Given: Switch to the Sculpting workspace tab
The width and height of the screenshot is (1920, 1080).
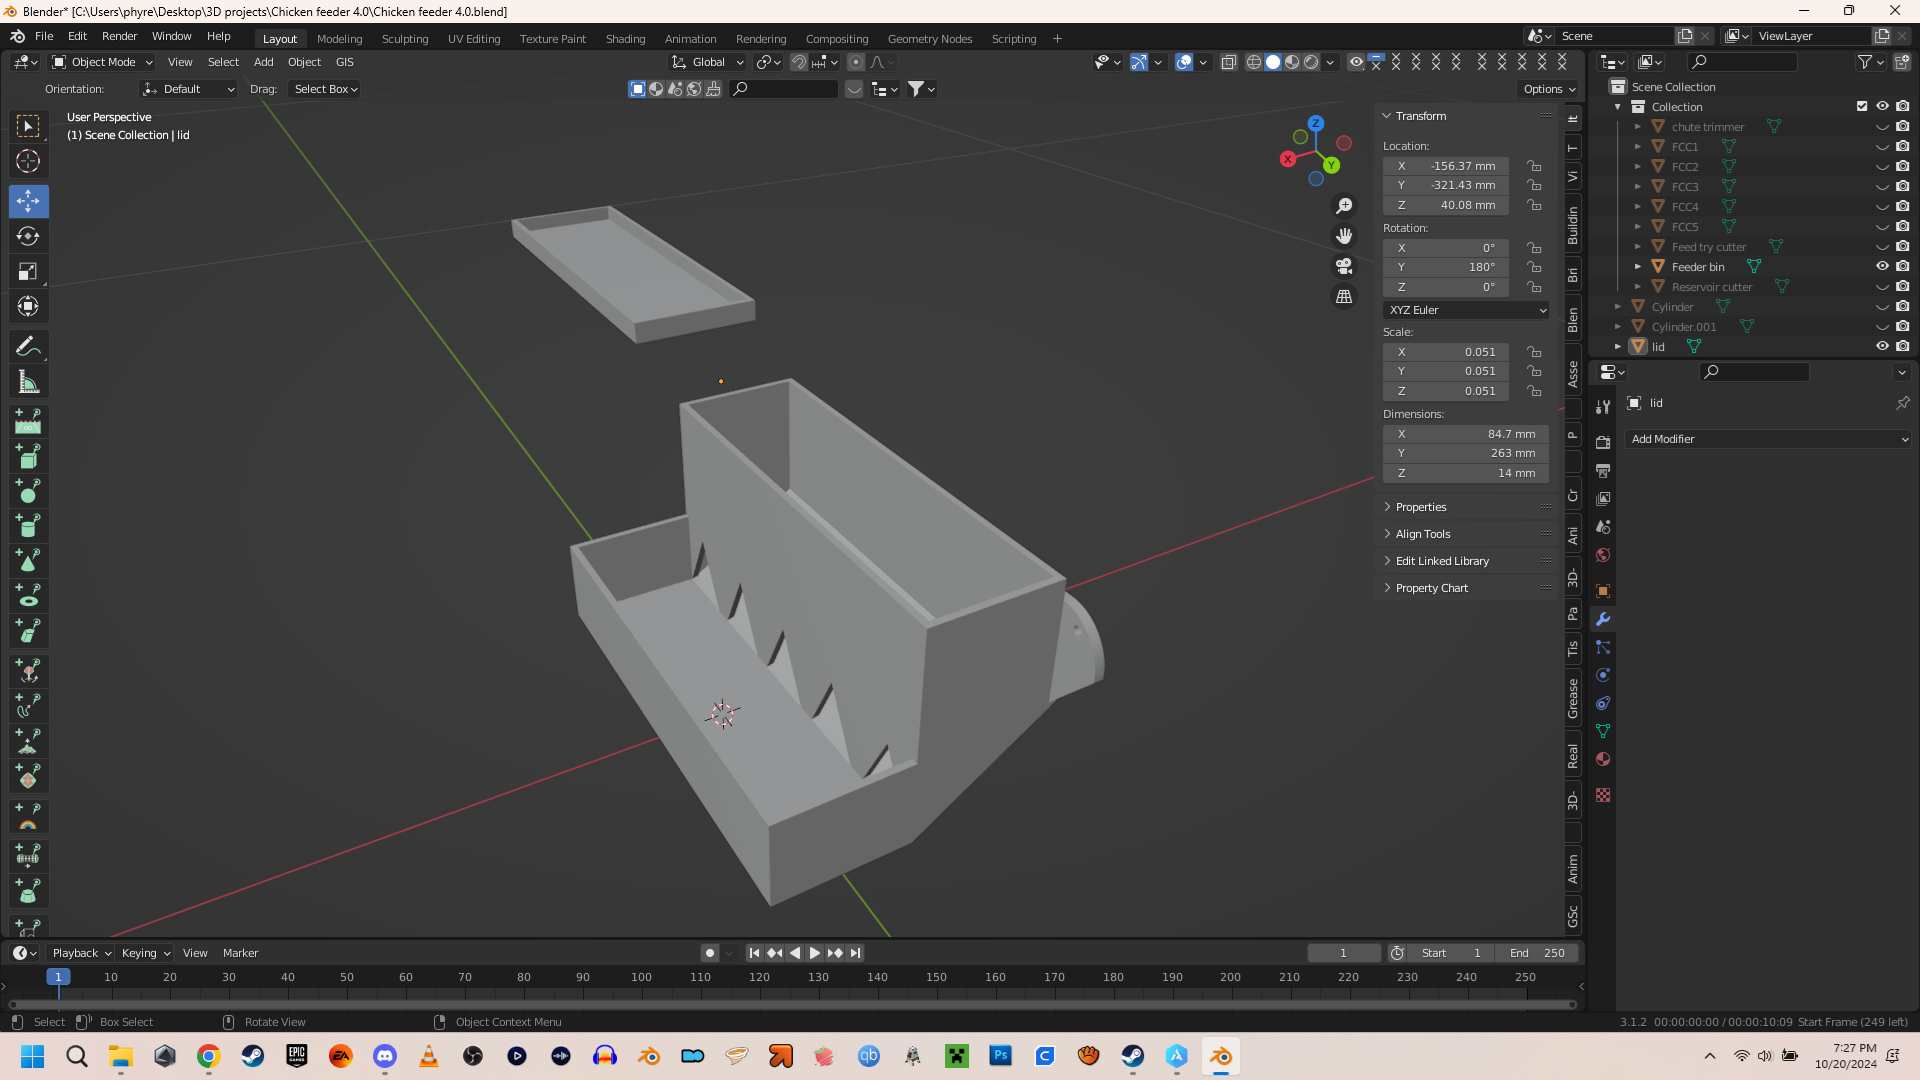Looking at the screenshot, I should pyautogui.click(x=404, y=39).
